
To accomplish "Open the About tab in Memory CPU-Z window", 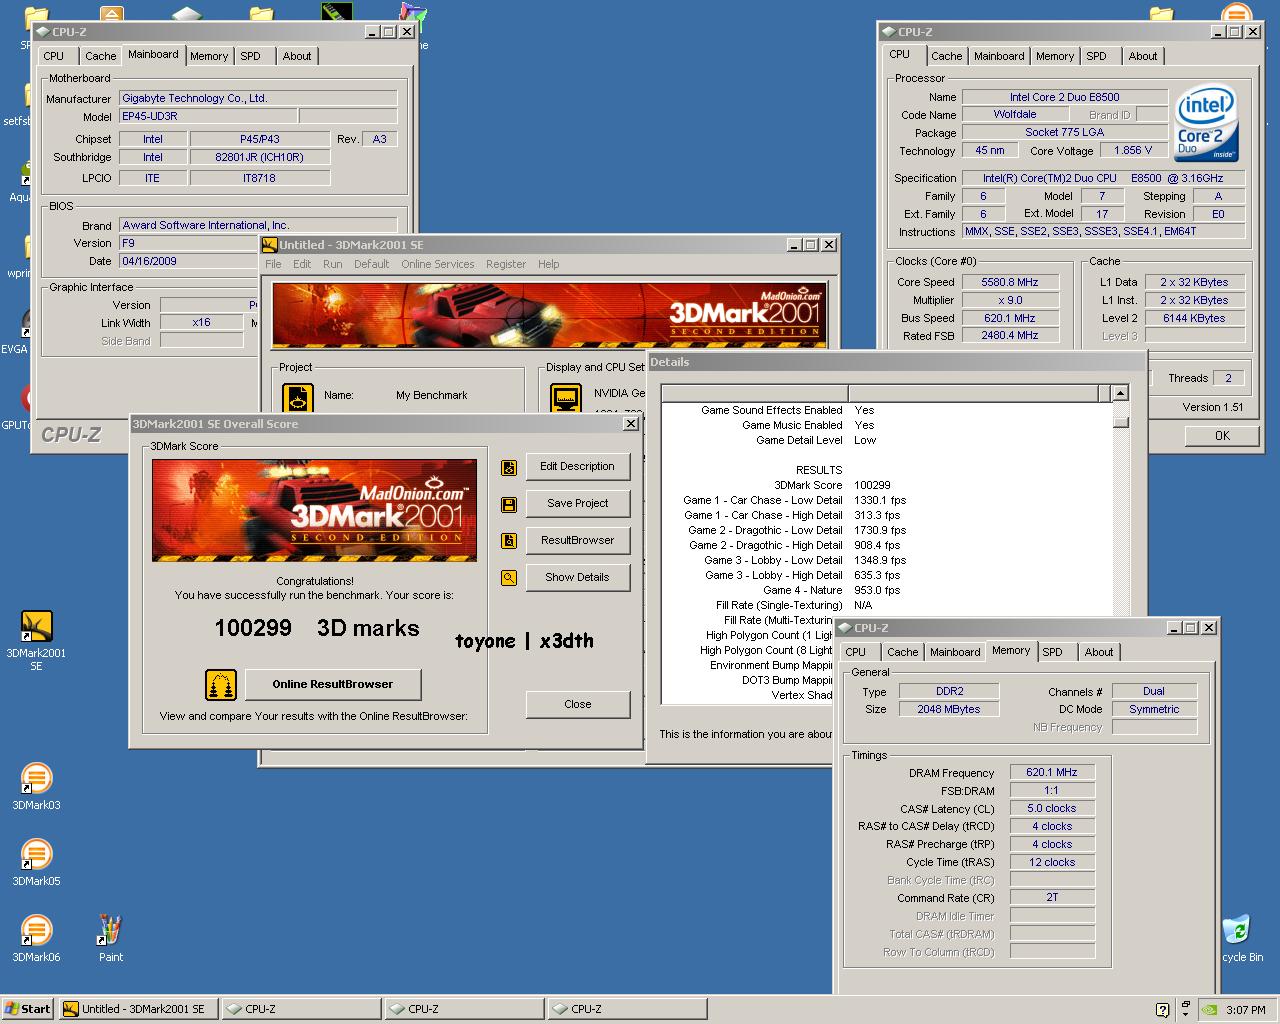I will pos(1098,652).
